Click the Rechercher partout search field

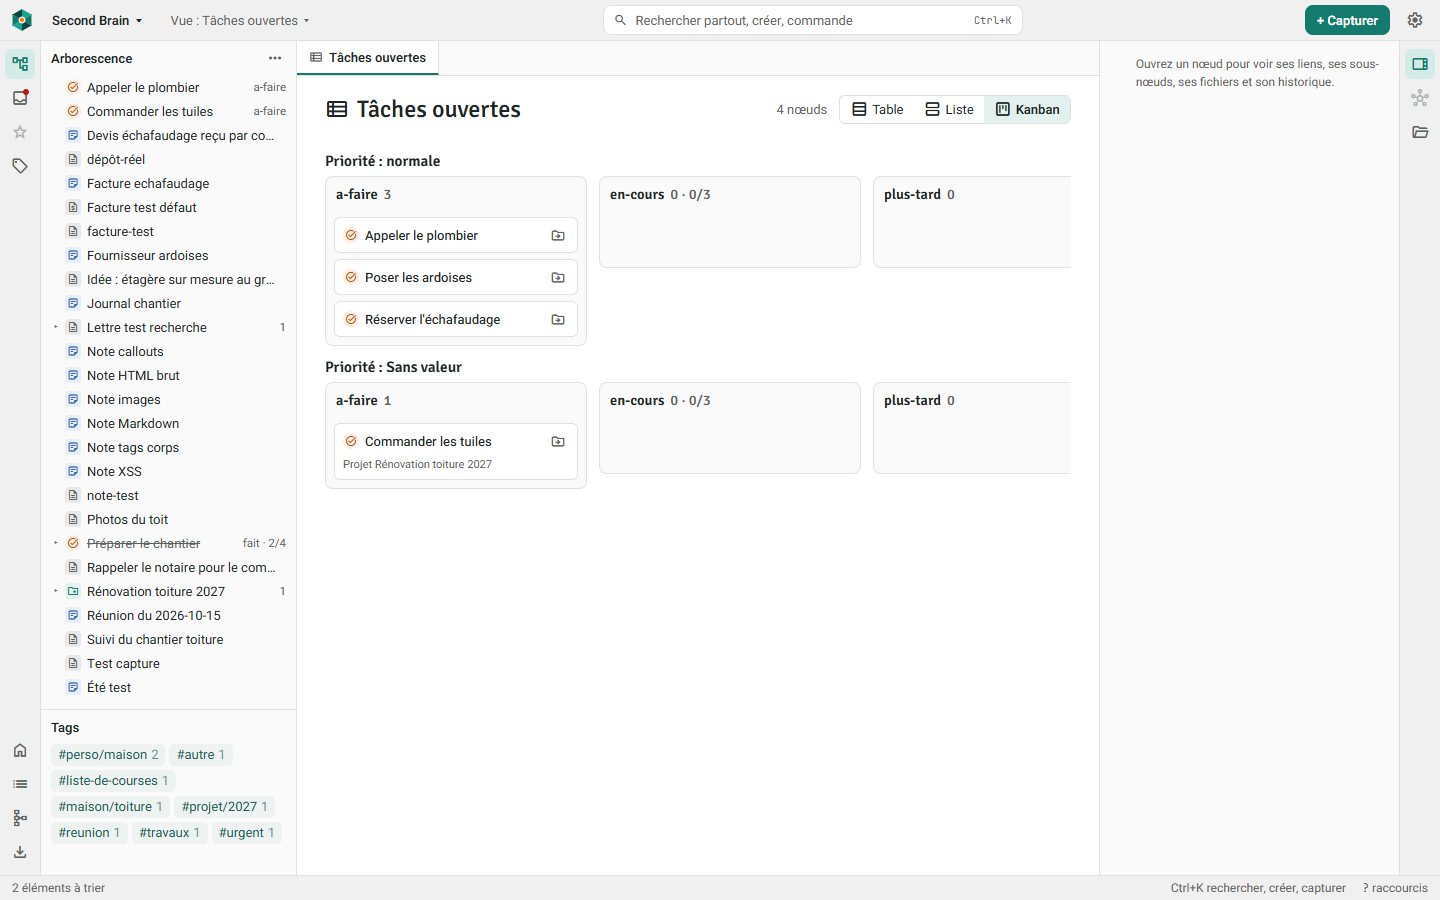(813, 20)
